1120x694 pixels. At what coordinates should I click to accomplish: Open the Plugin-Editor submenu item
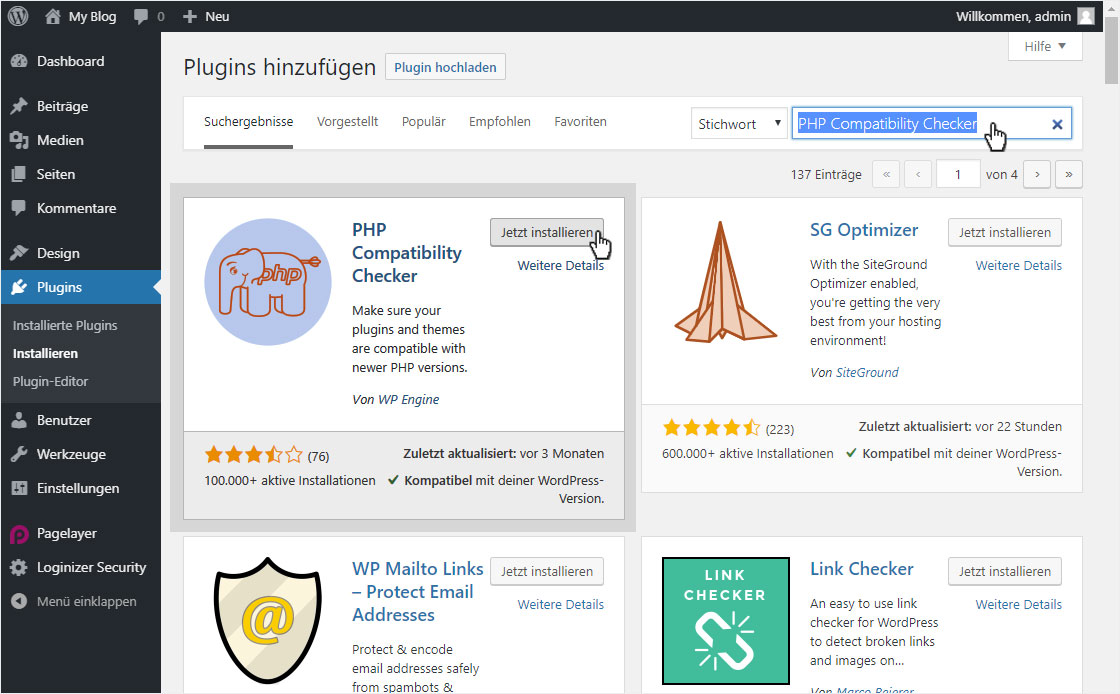coord(50,381)
